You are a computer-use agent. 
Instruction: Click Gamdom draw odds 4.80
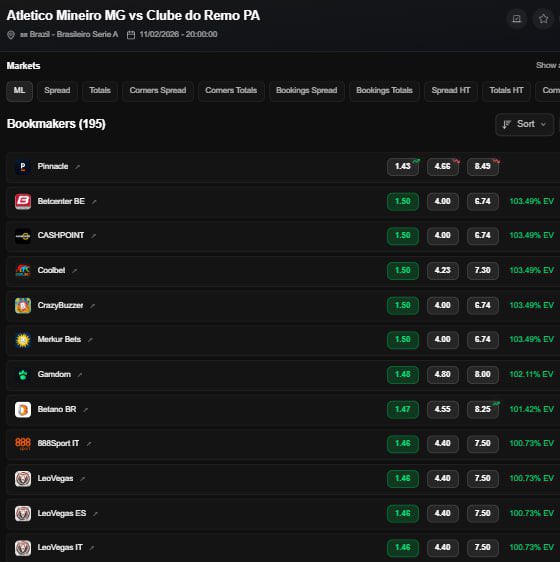[443, 375]
